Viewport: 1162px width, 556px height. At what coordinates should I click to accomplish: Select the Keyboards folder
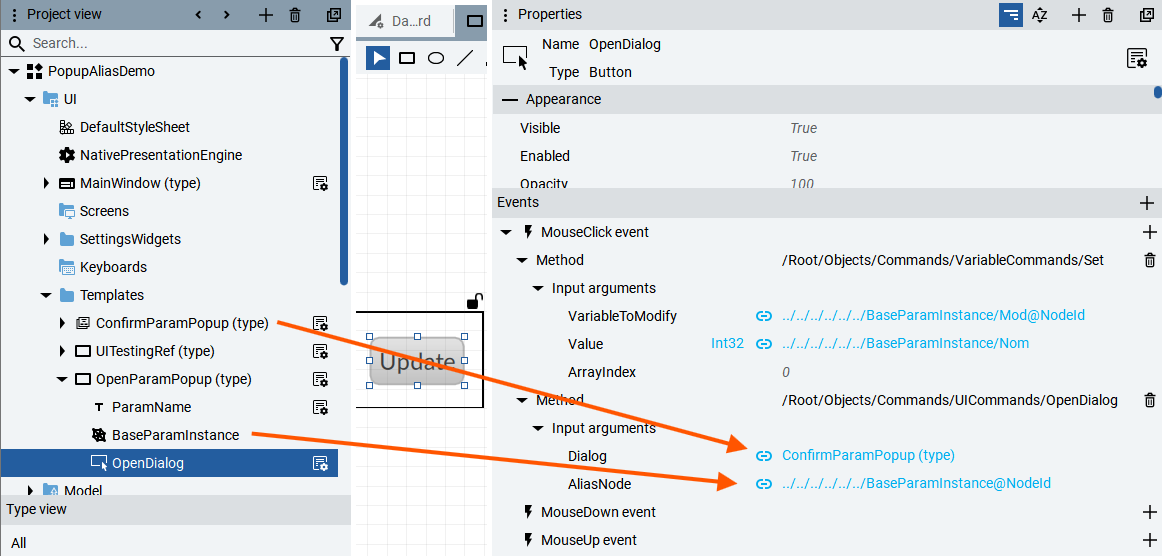coord(113,267)
